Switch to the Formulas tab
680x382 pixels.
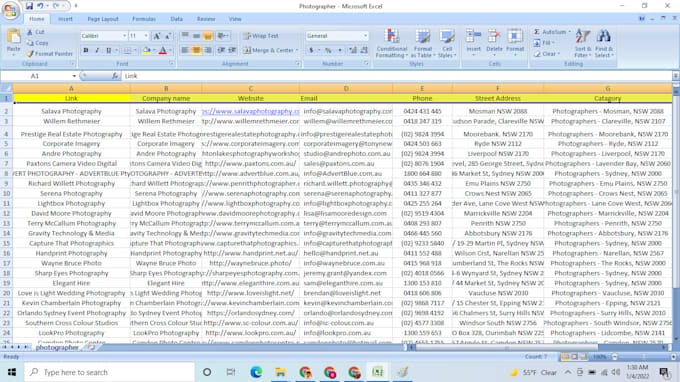tap(144, 19)
